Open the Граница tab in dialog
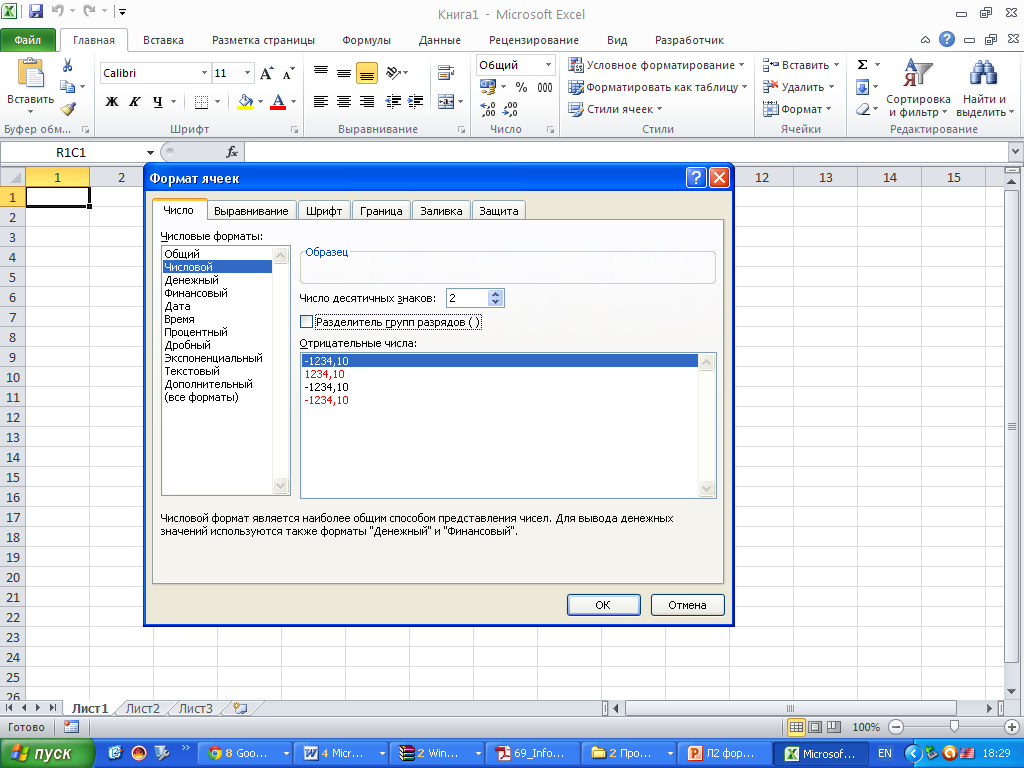 click(x=381, y=211)
